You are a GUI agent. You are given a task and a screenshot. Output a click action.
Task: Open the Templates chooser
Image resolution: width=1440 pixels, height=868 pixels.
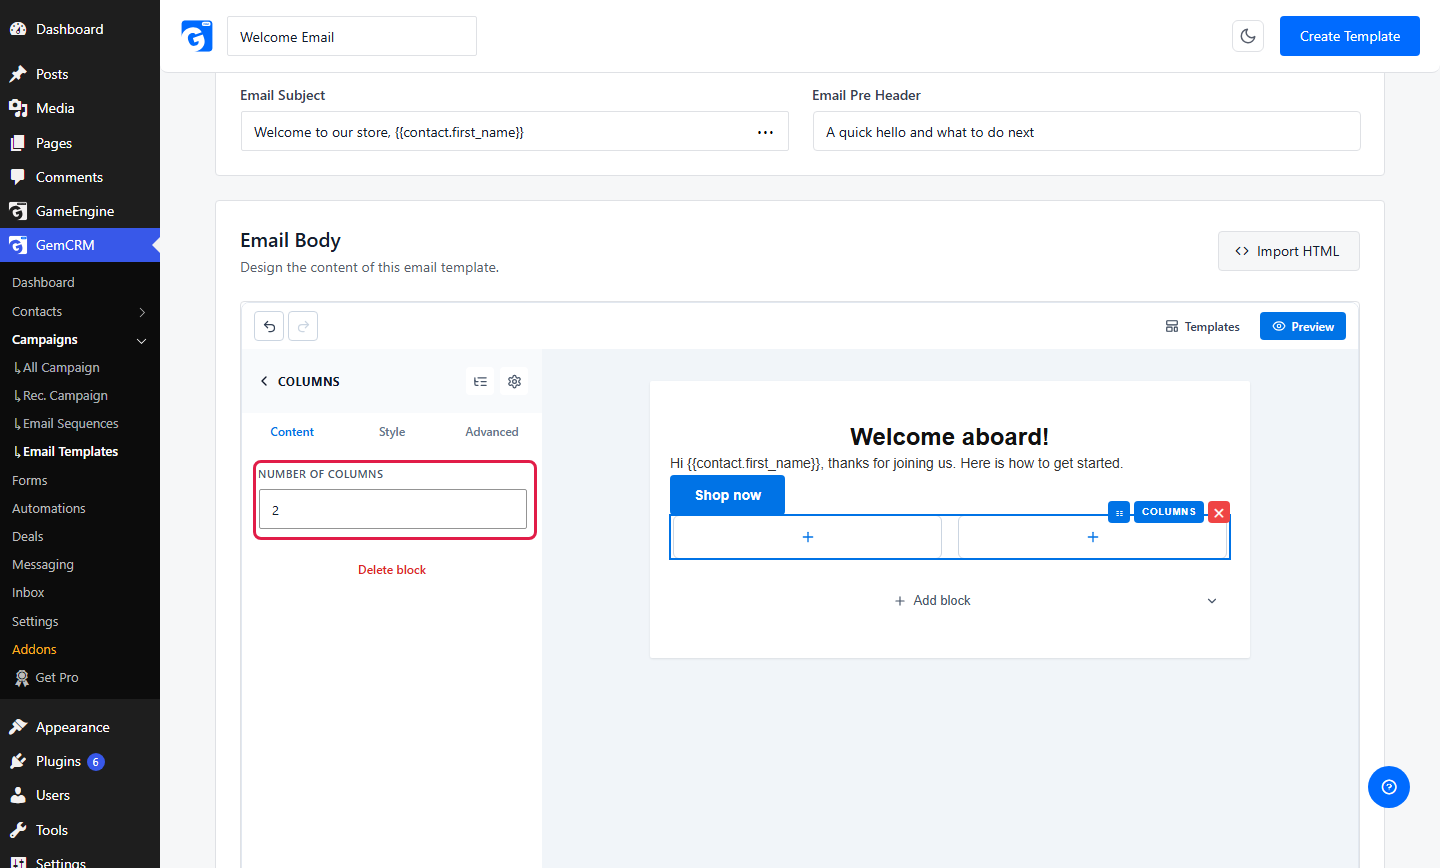coord(1202,326)
